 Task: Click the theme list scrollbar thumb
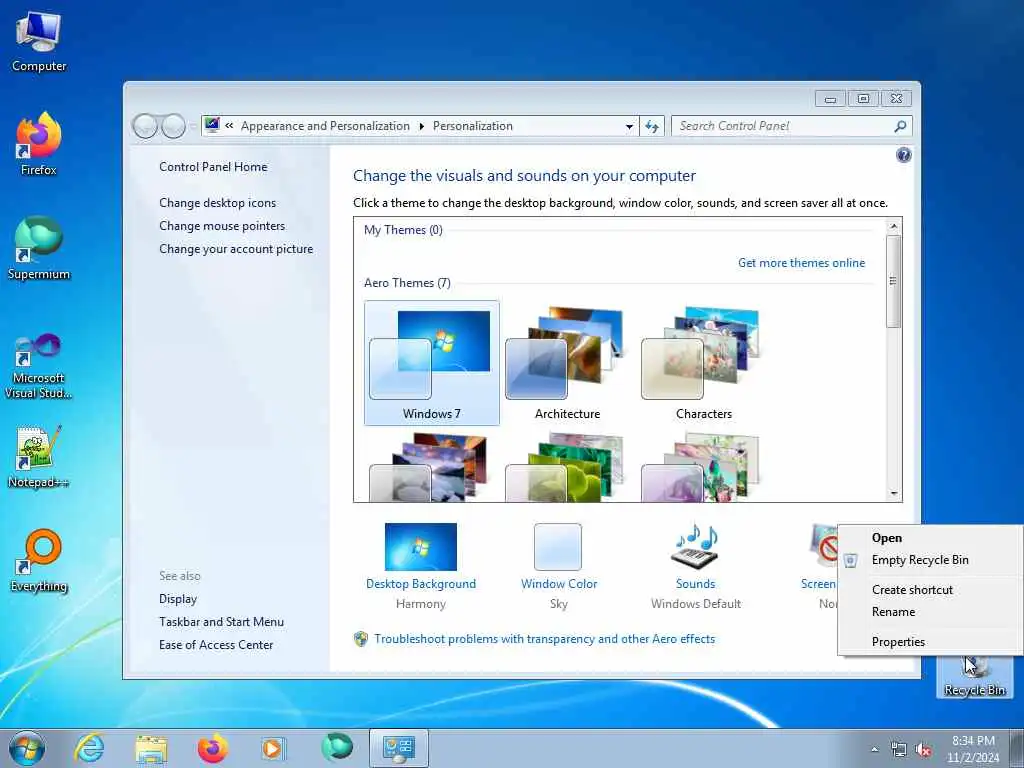pos(893,281)
